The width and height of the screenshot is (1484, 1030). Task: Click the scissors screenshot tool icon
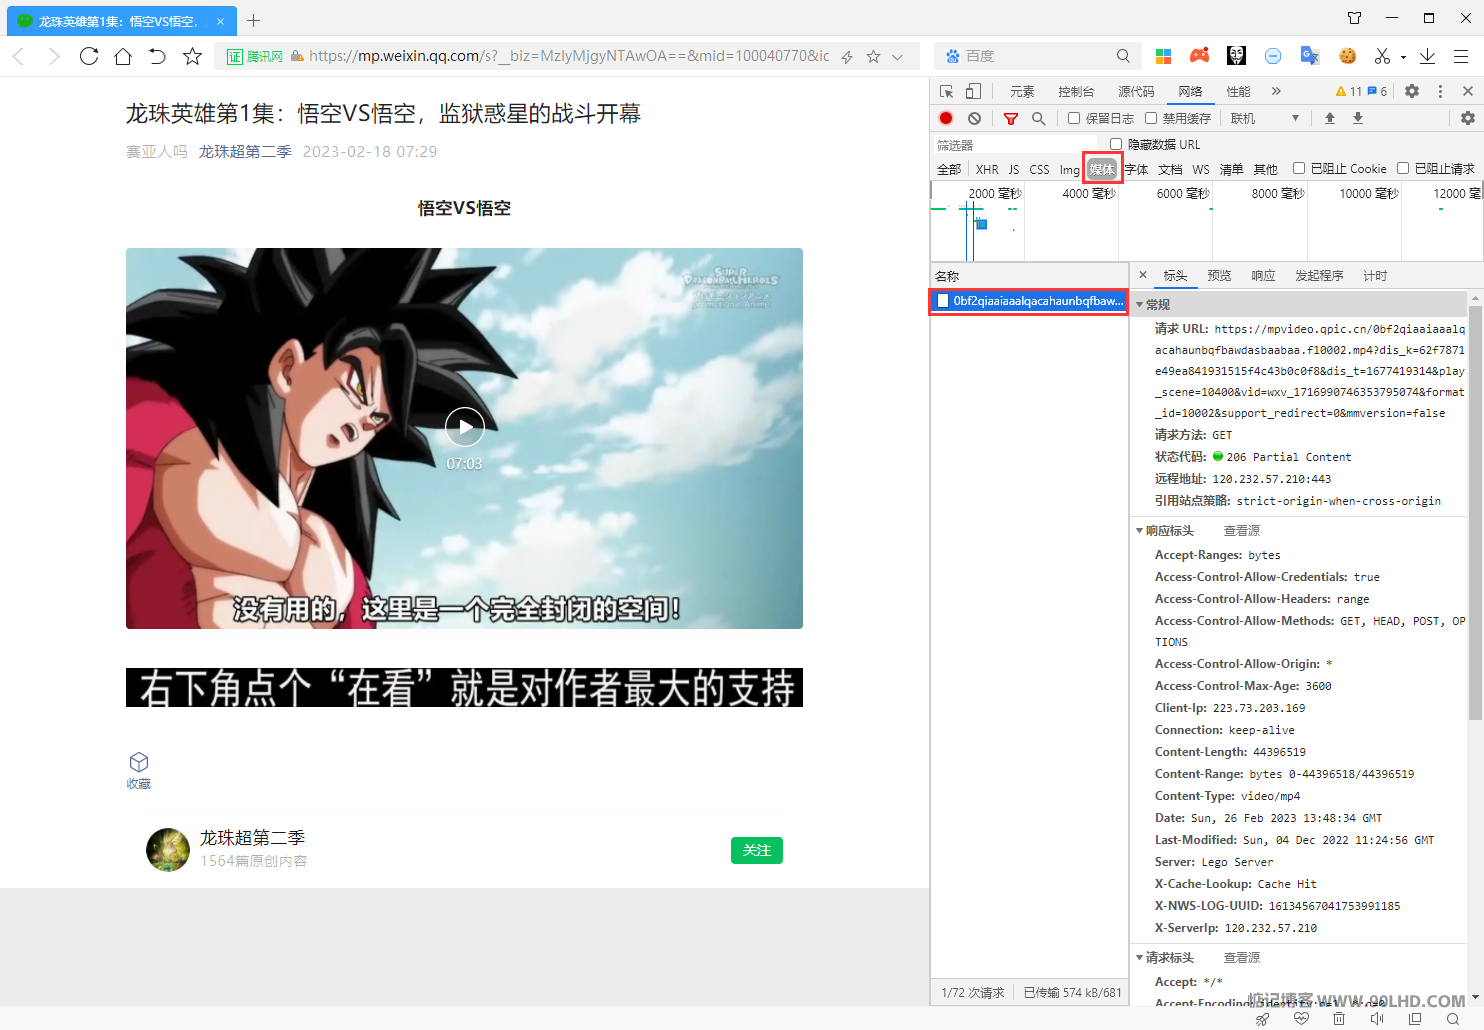(1382, 56)
